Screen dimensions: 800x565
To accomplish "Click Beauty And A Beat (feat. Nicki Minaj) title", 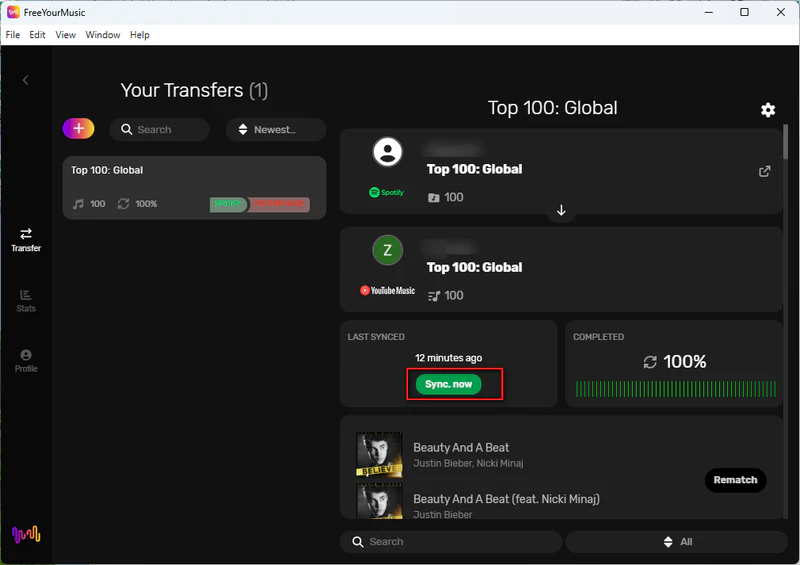I will (507, 499).
